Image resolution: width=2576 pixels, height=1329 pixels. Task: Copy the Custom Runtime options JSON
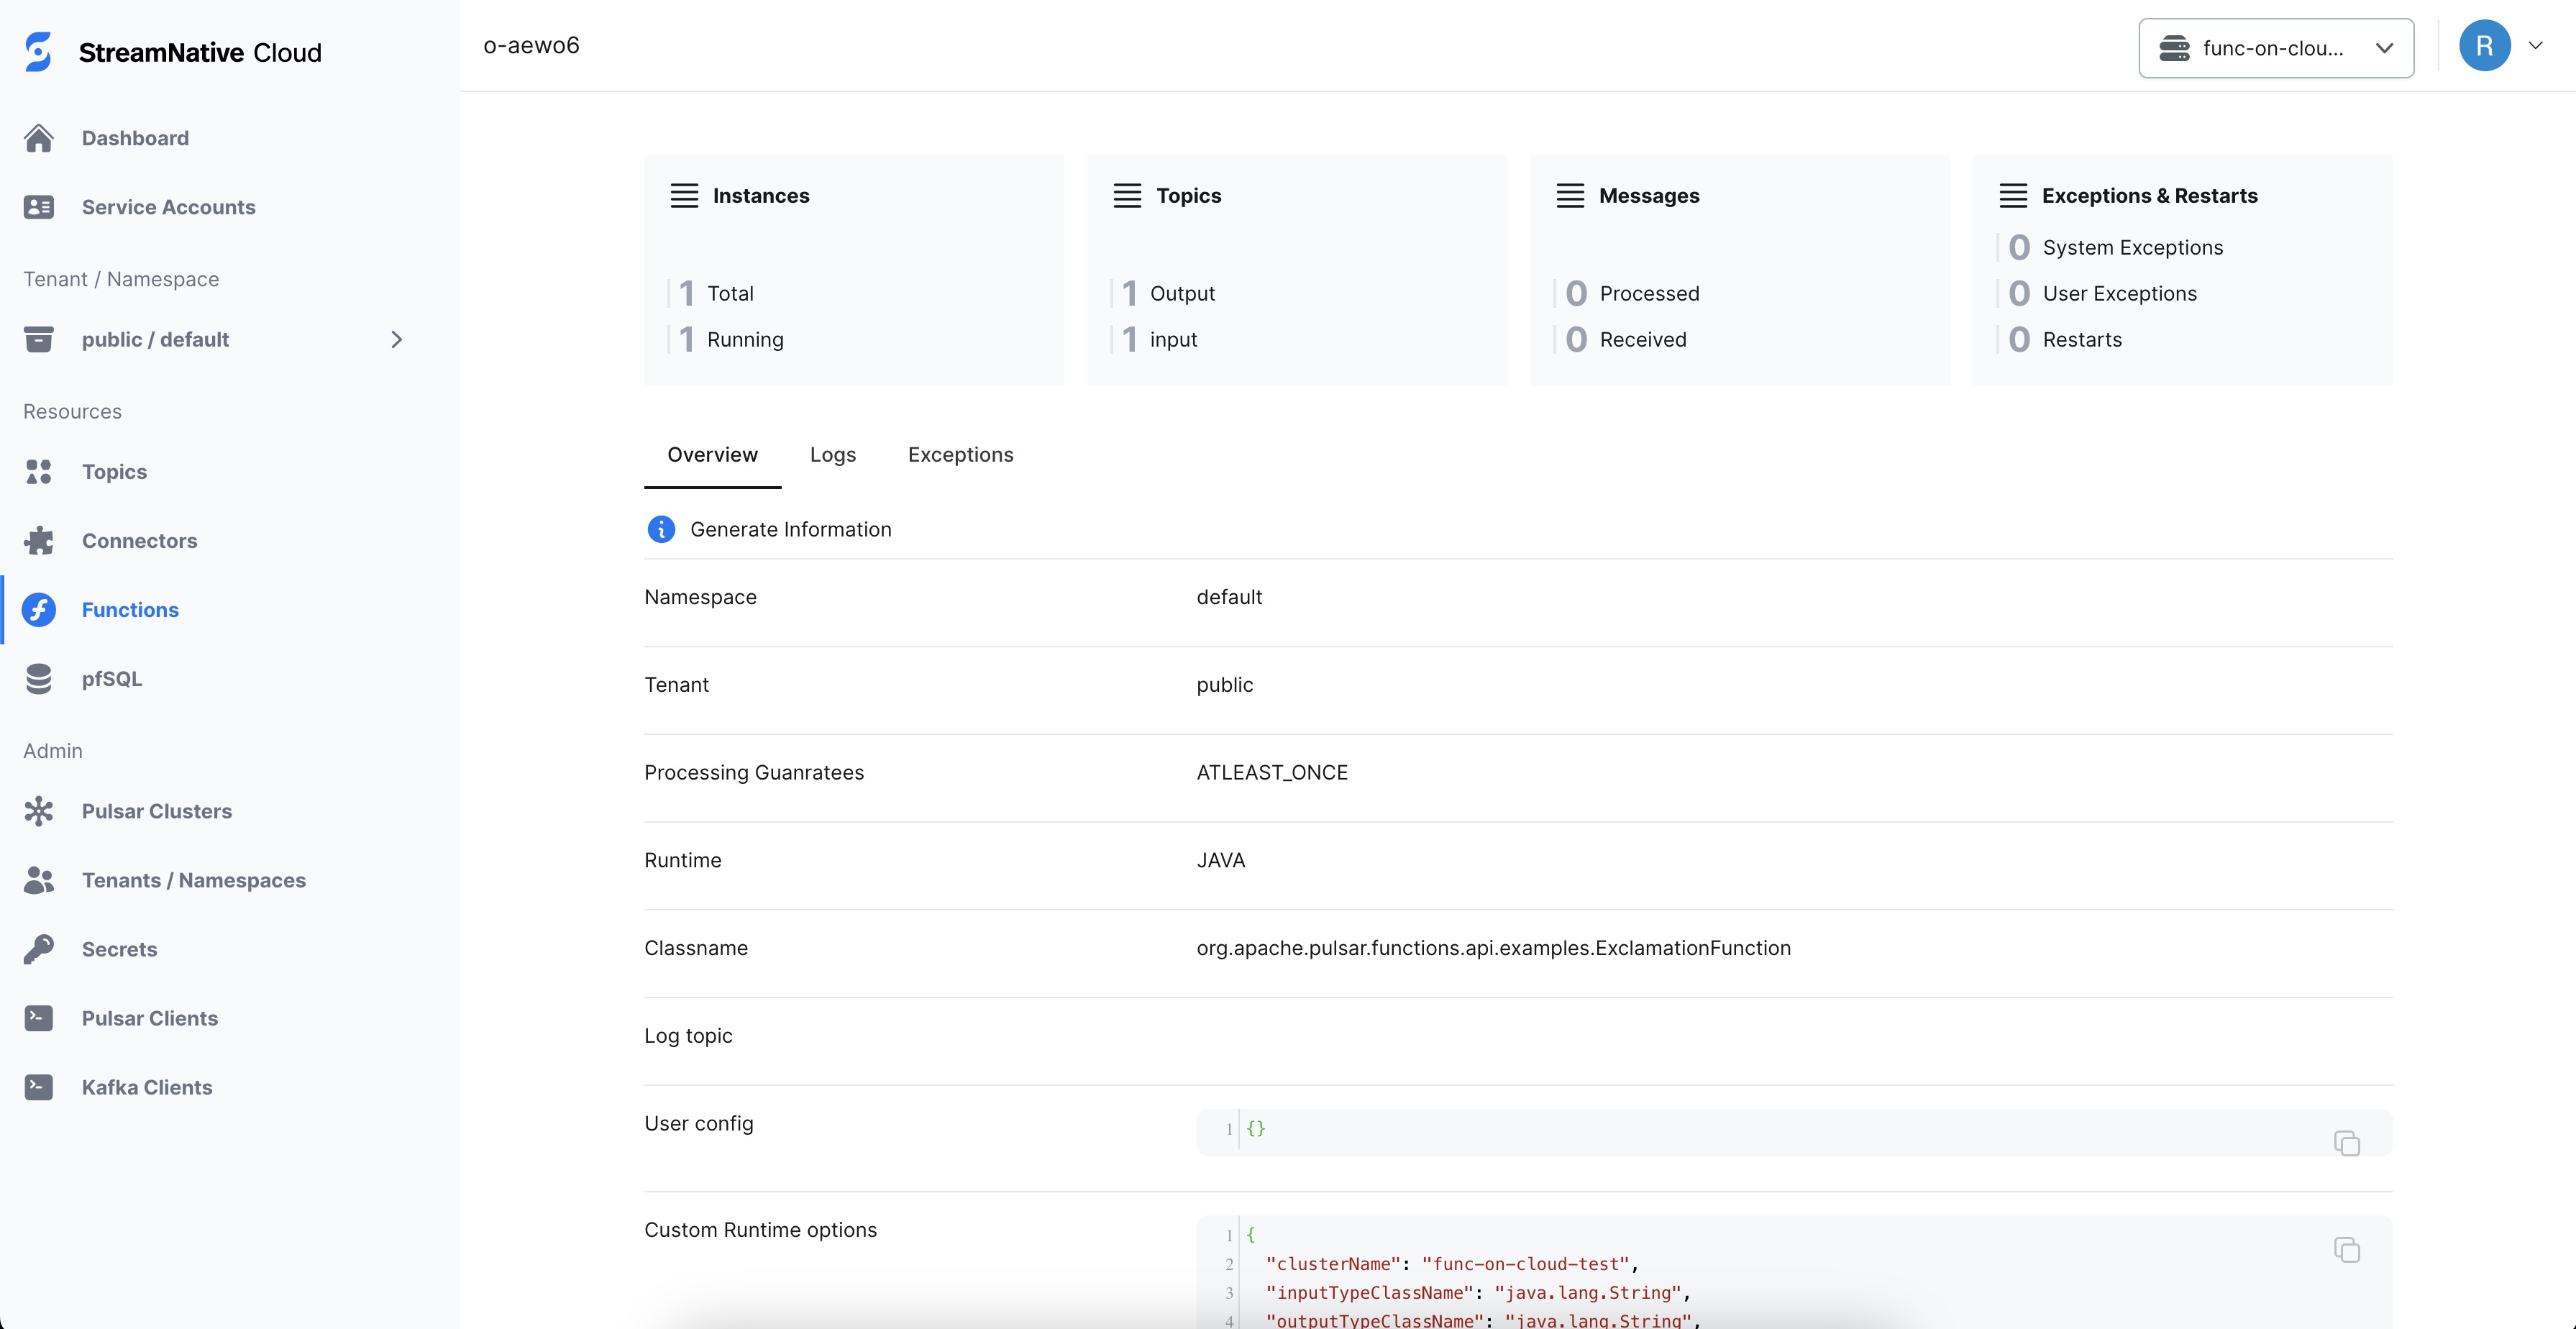2347,1250
